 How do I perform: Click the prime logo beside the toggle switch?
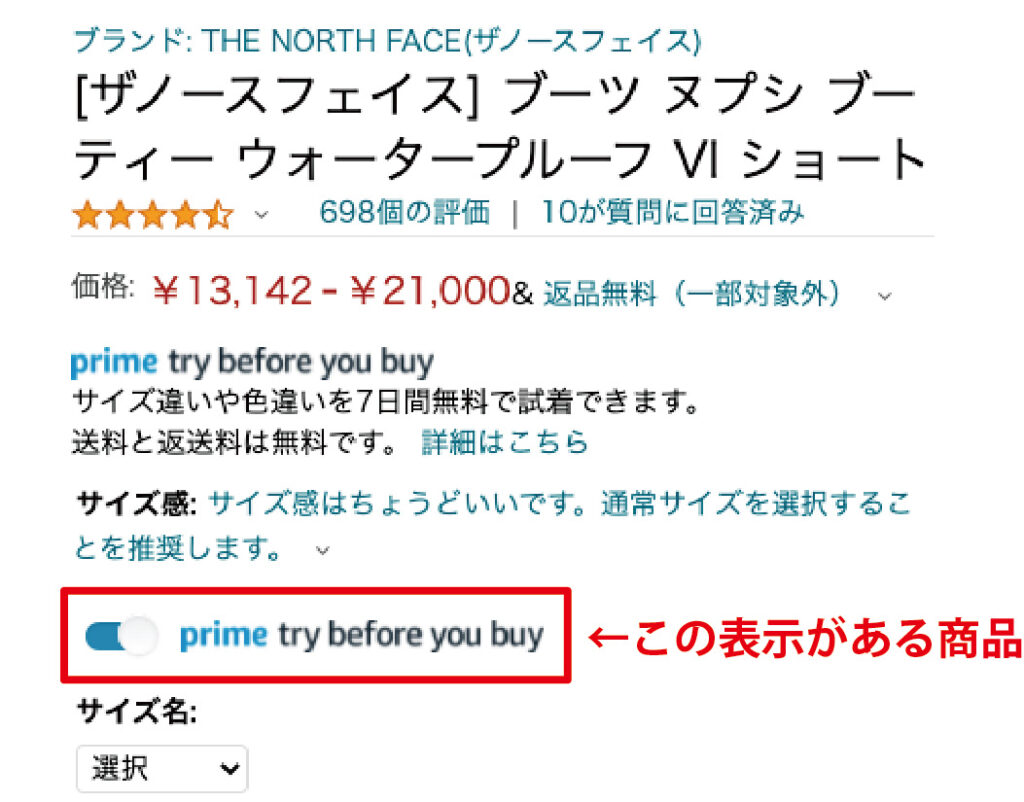[223, 635]
